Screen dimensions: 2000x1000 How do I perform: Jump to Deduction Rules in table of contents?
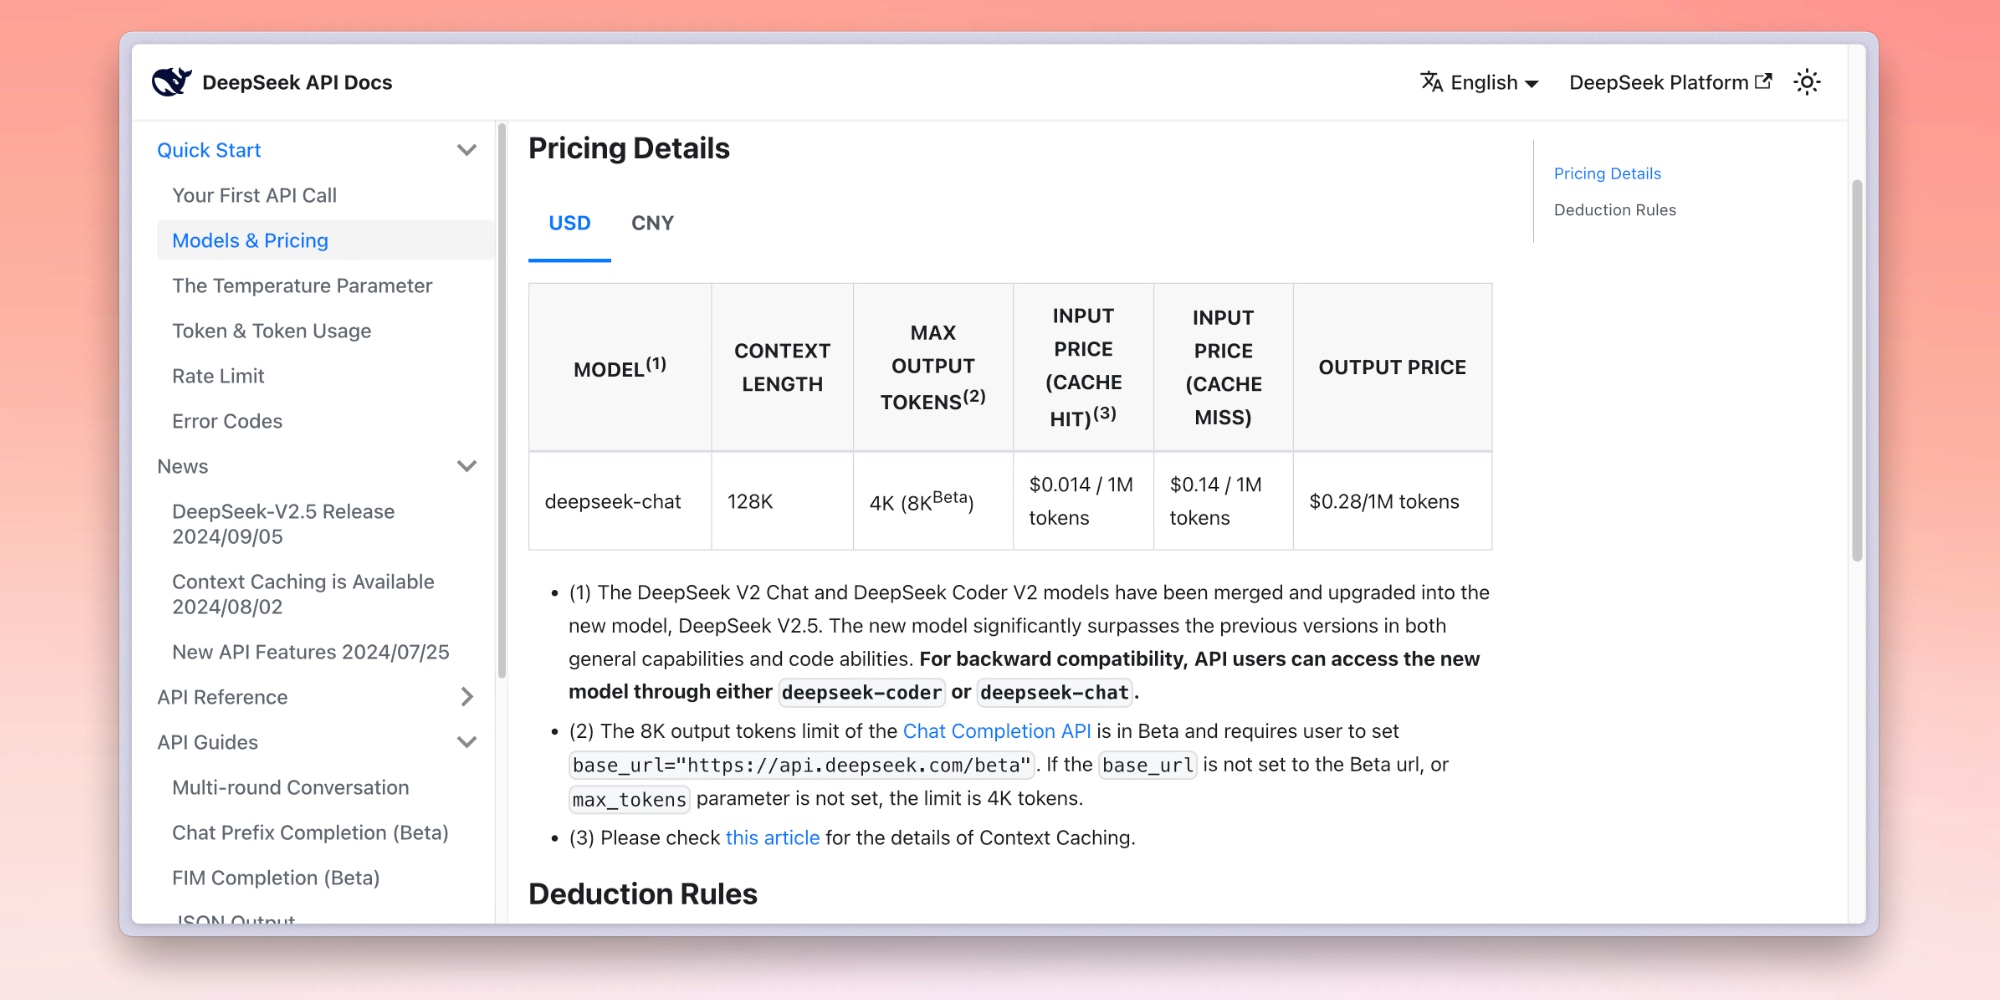click(x=1615, y=209)
